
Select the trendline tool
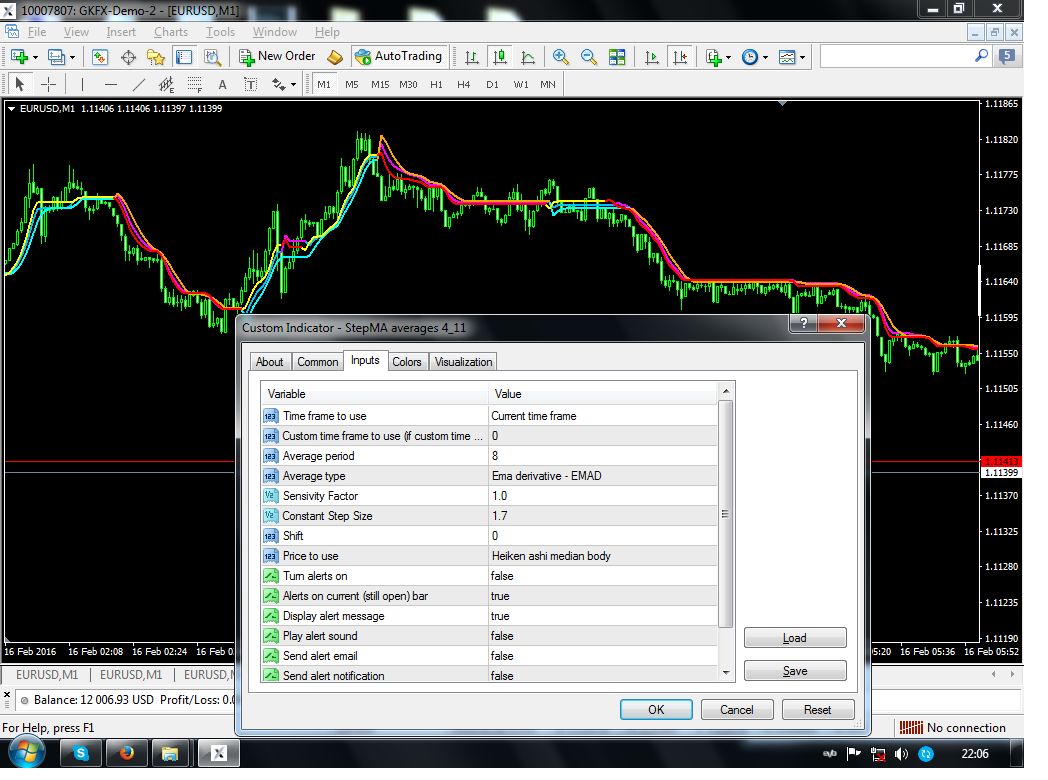(138, 84)
